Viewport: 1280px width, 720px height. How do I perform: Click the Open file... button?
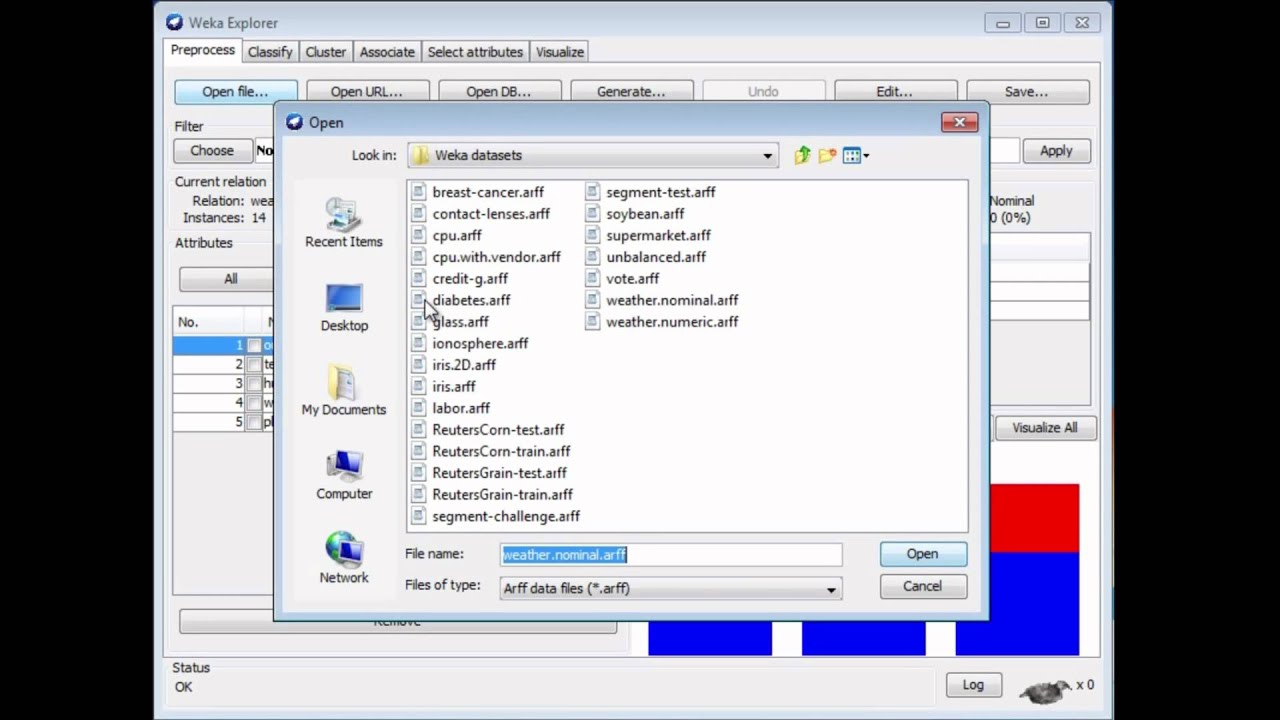[235, 91]
